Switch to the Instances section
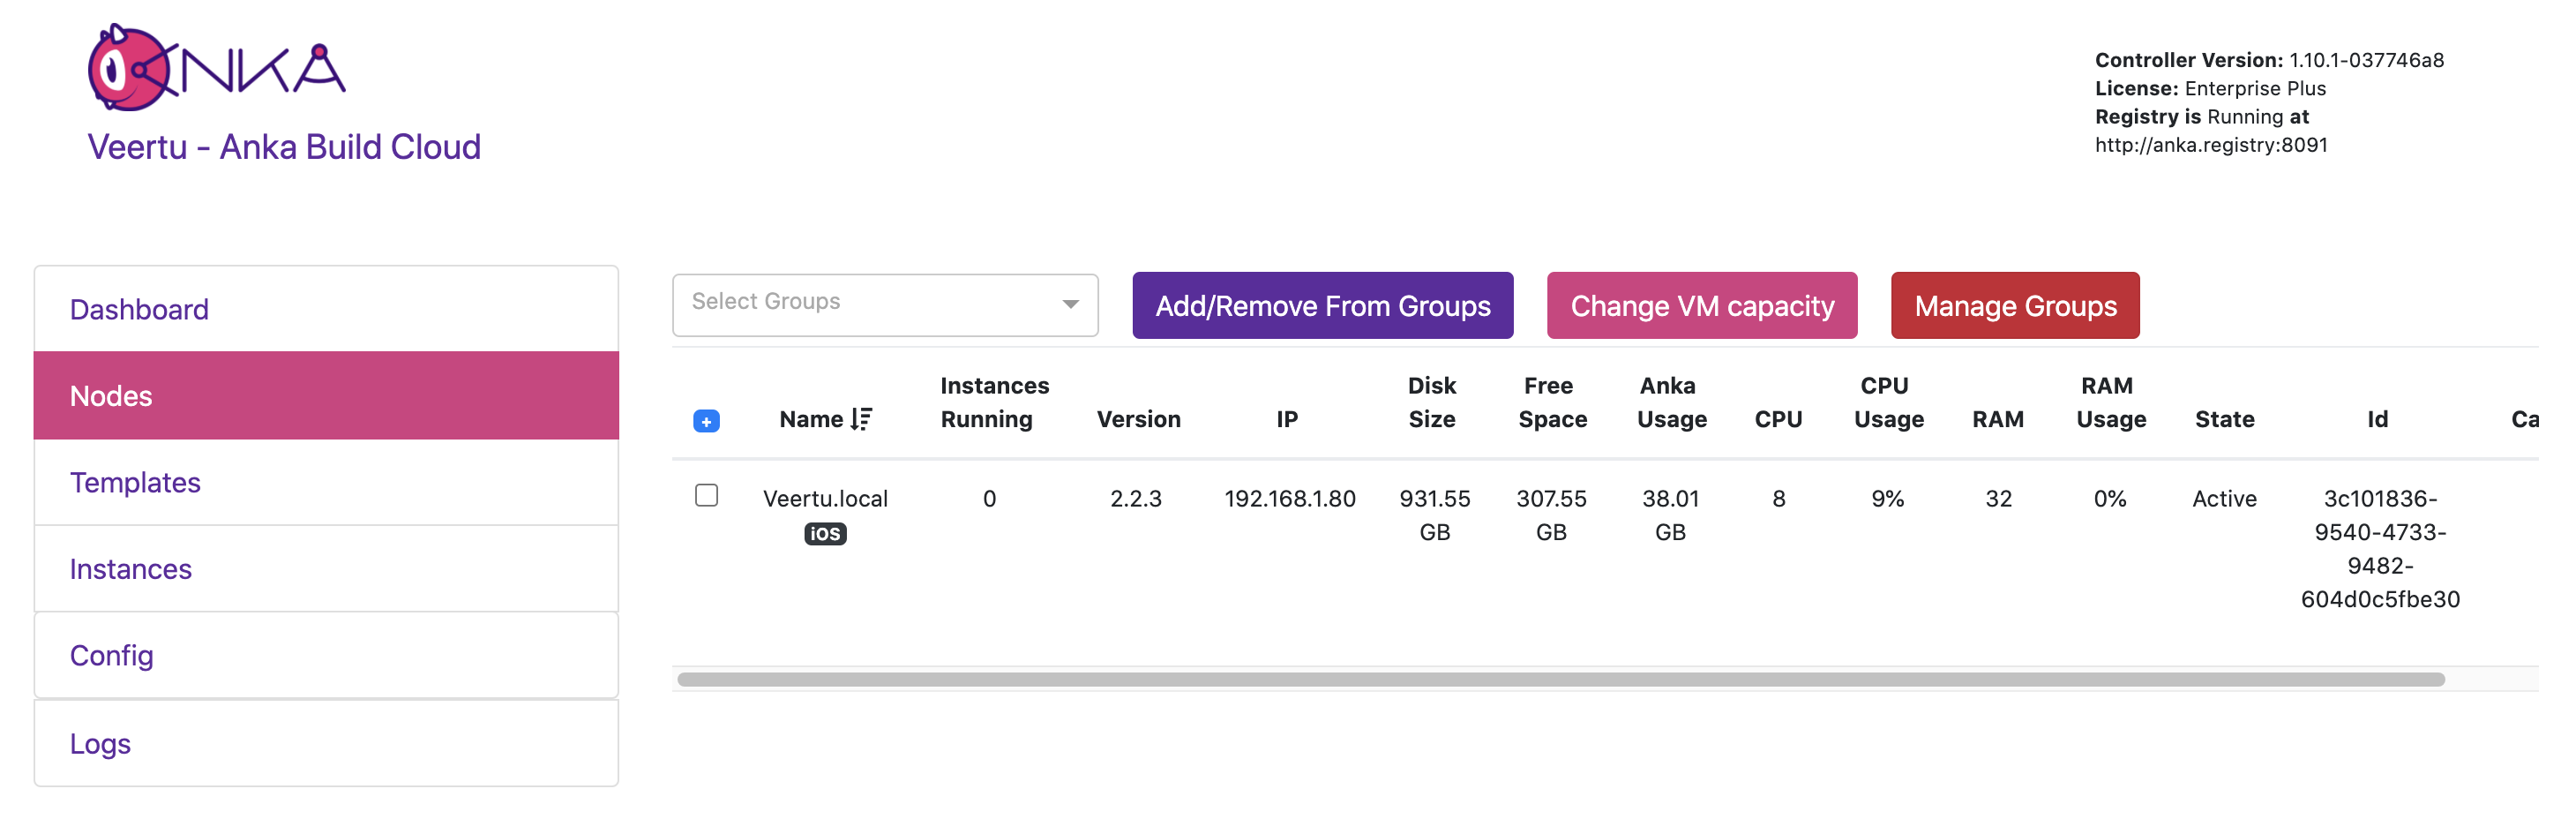The width and height of the screenshot is (2576, 819). click(131, 568)
